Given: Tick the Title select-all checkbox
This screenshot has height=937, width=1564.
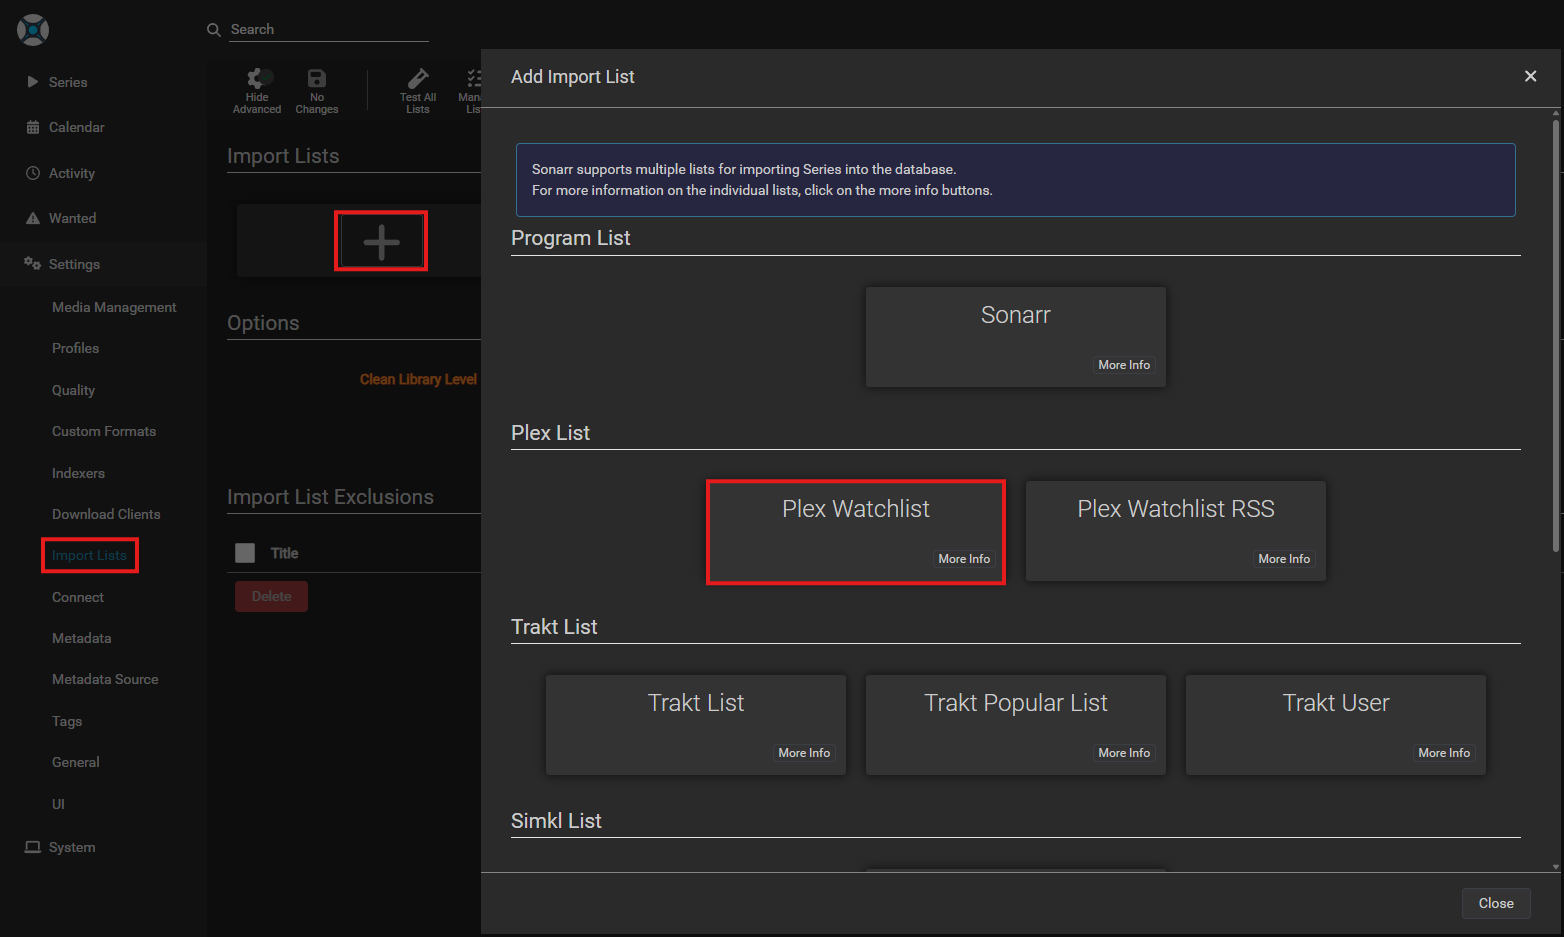Looking at the screenshot, I should [245, 553].
